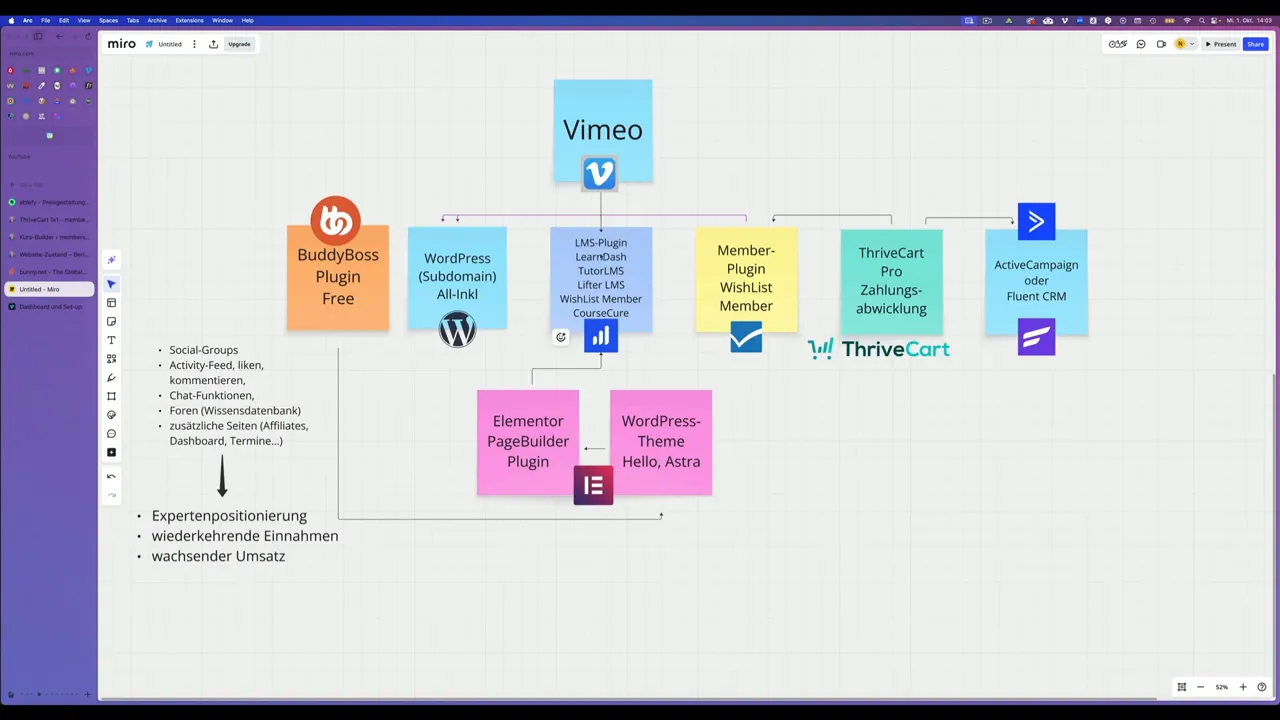Toggle the video call camera icon

point(1161,44)
